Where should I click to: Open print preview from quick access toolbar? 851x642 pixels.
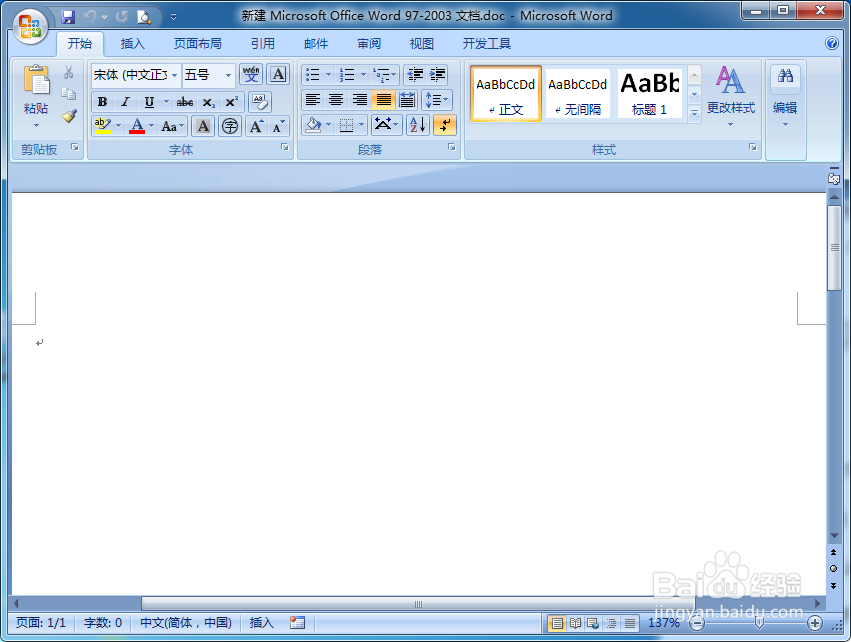click(x=144, y=17)
